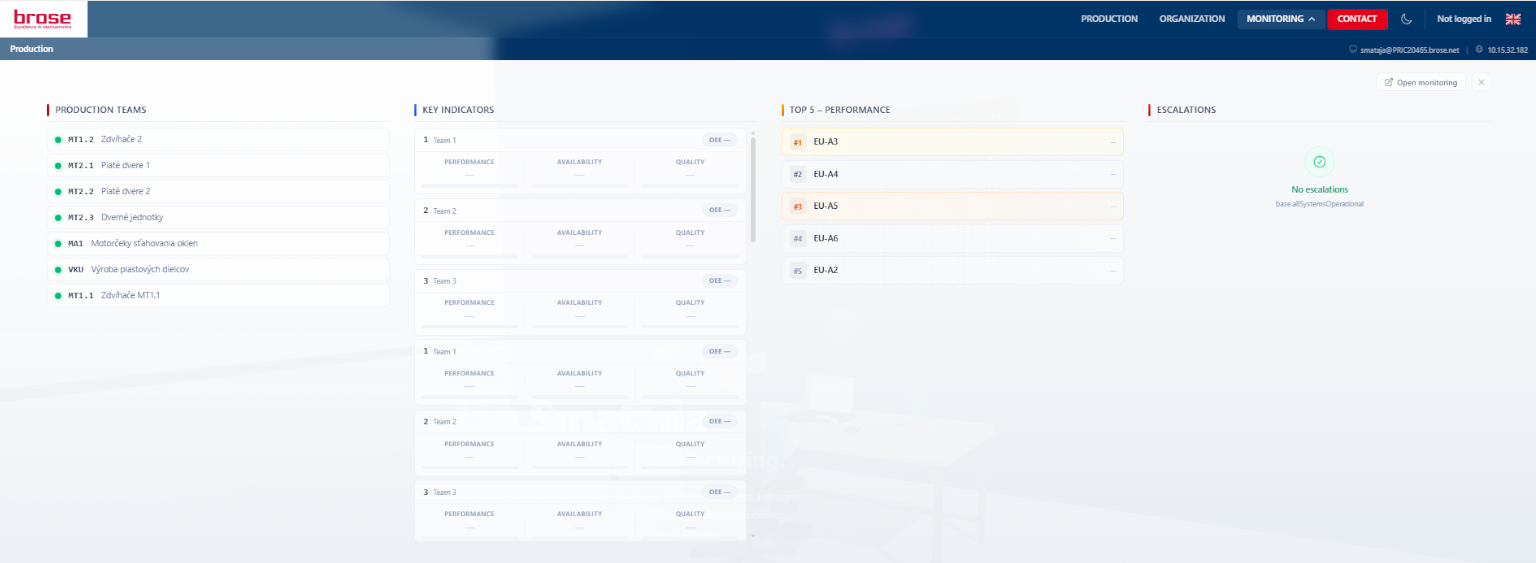Click the ESCALATIONS section heading
This screenshot has width=1536, height=563.
[x=1186, y=110]
